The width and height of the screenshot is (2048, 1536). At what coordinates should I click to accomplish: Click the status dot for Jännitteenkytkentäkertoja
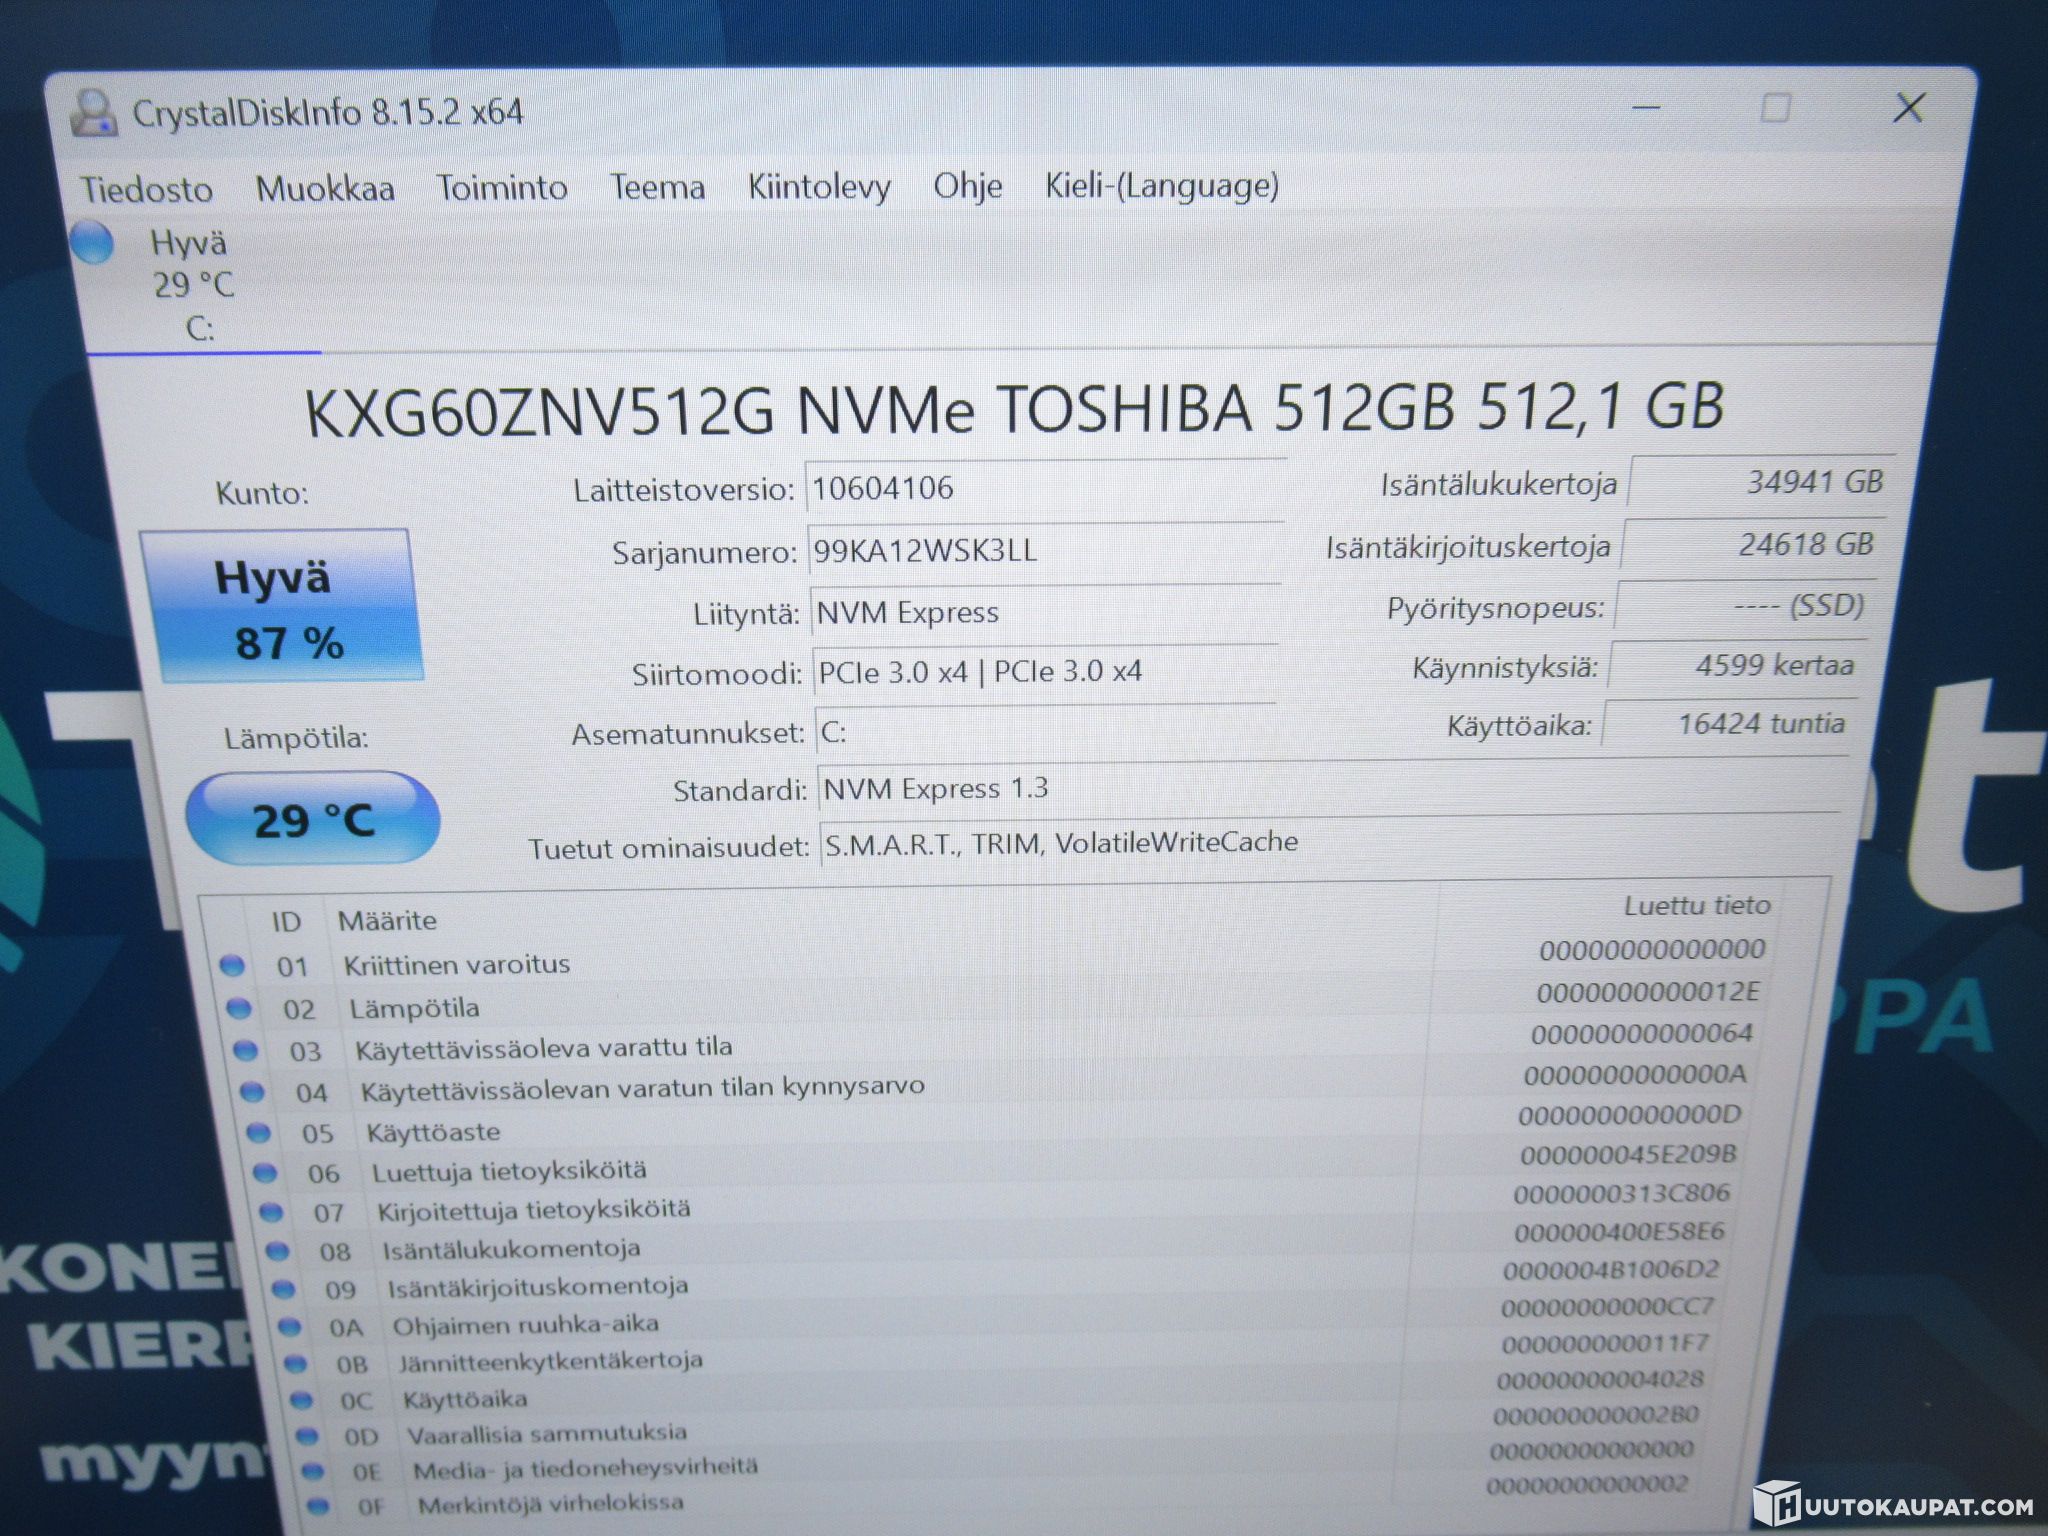296,1363
